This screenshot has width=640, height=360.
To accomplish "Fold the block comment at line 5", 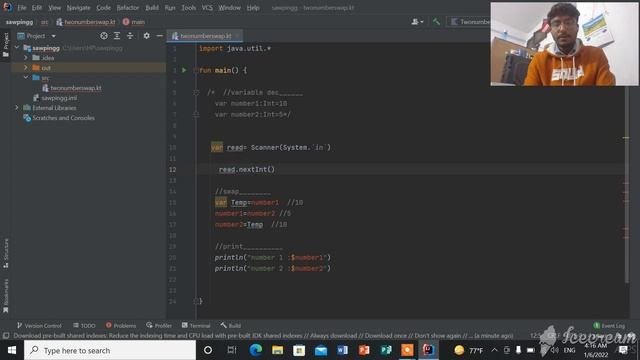I will point(196,93).
